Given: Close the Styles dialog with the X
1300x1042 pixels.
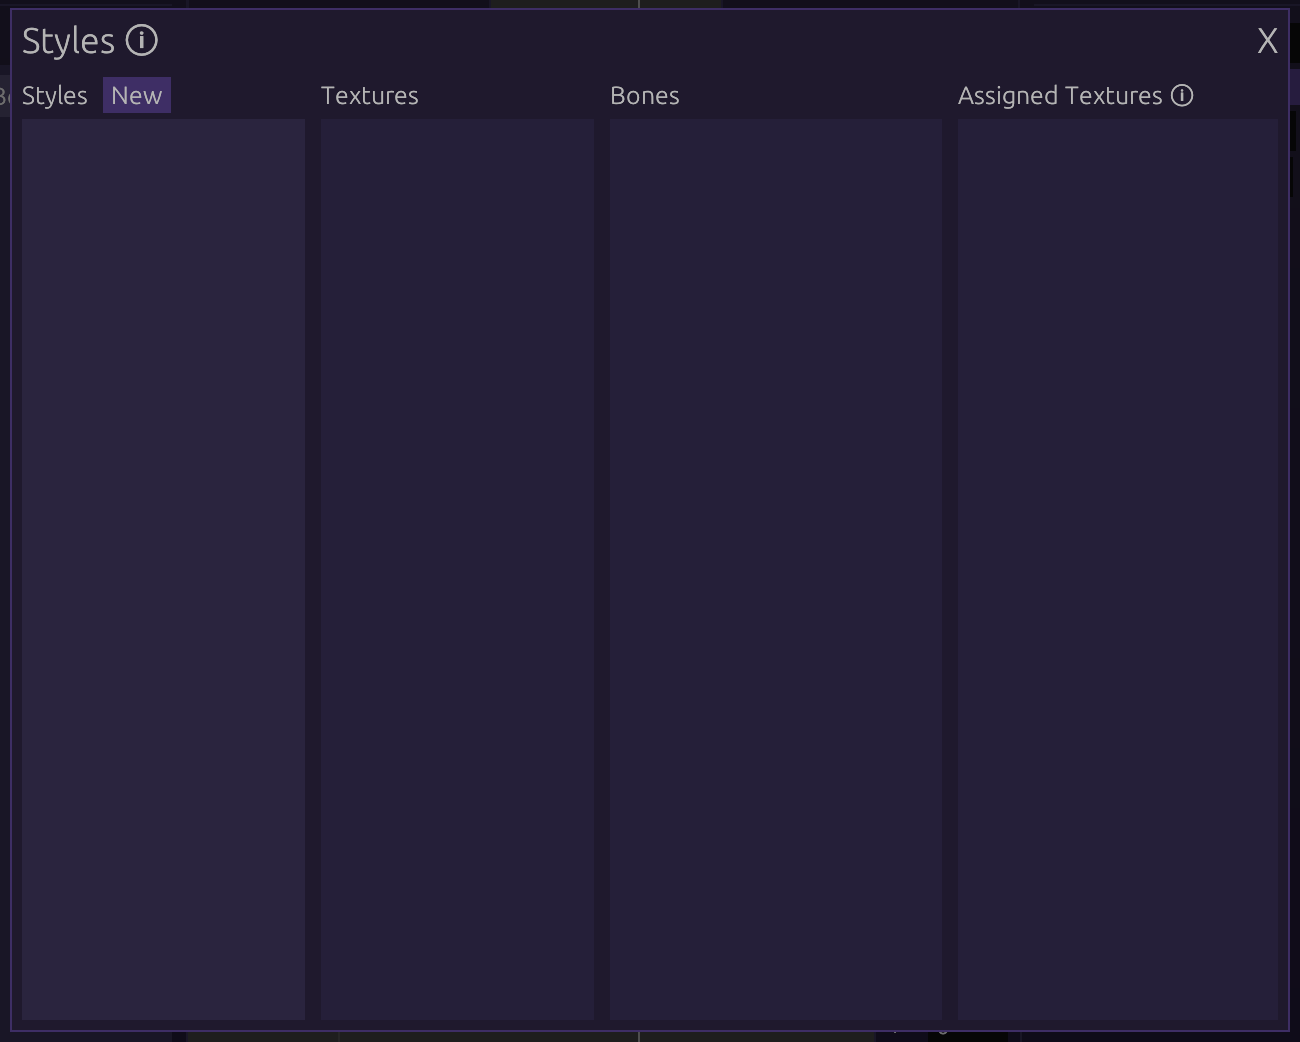Looking at the screenshot, I should 1267,41.
